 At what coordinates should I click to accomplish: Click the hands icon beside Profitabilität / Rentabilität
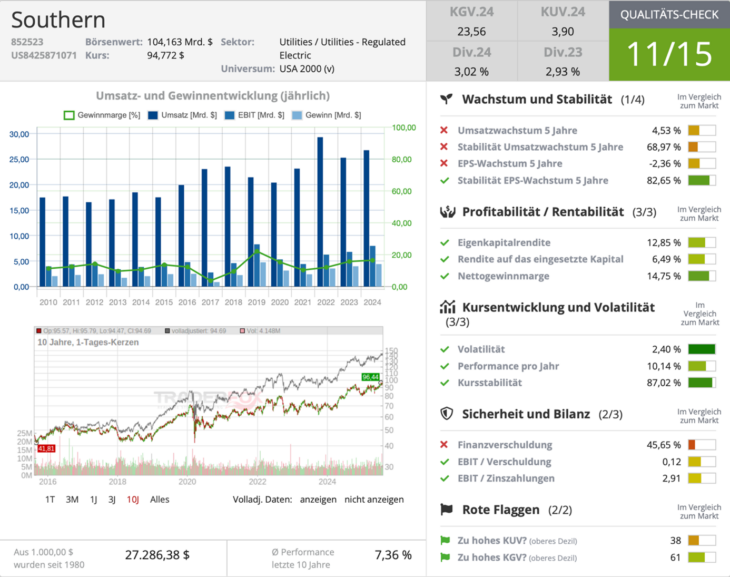[x=447, y=212]
